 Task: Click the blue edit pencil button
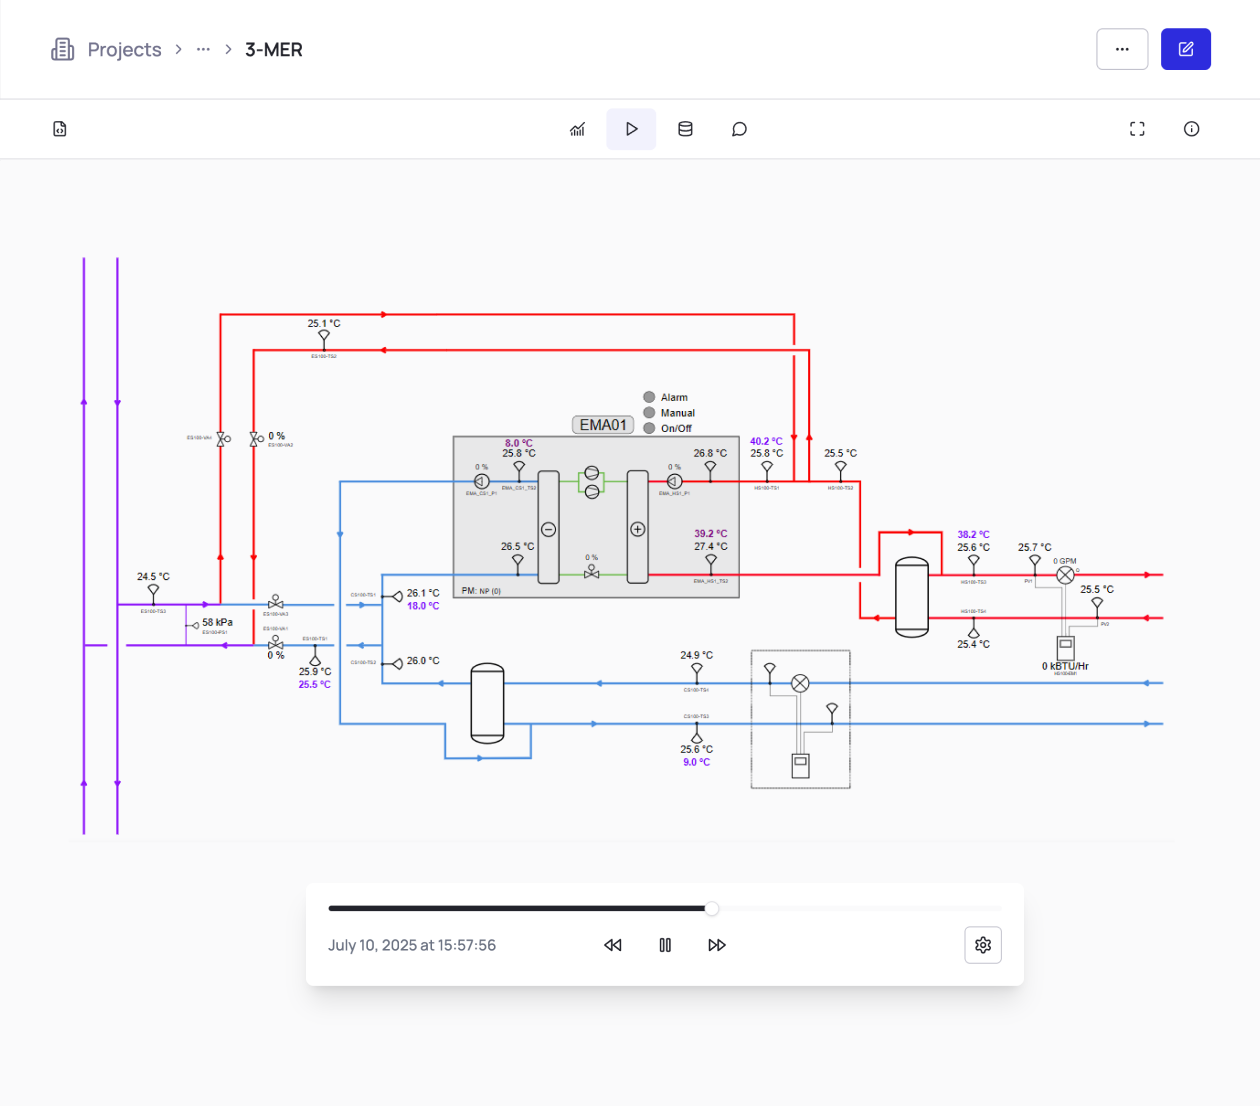(1185, 49)
